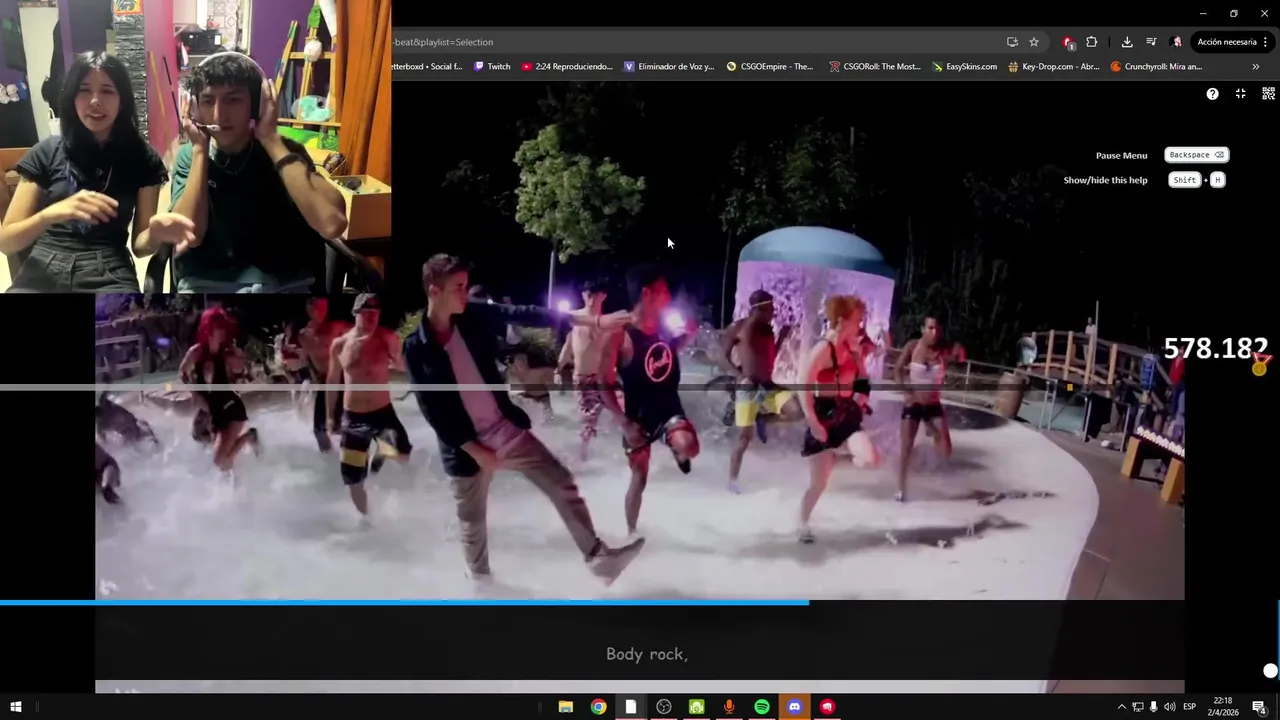Open the Crunchyroll bookmark
1280x720 pixels.
click(x=1156, y=67)
